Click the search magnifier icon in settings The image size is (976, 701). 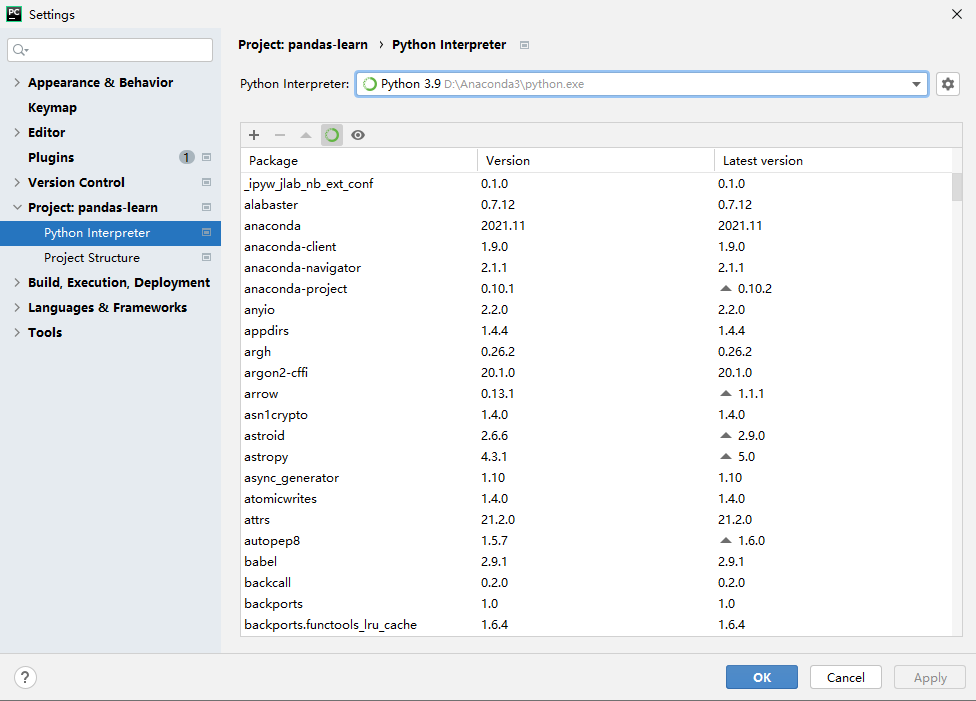pyautogui.click(x=21, y=50)
